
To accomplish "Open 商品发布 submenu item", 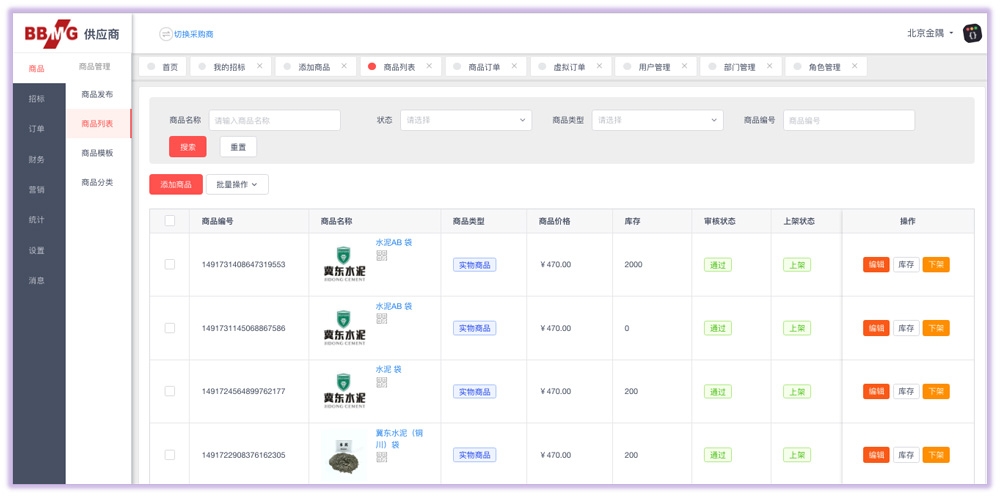I will 98,94.
